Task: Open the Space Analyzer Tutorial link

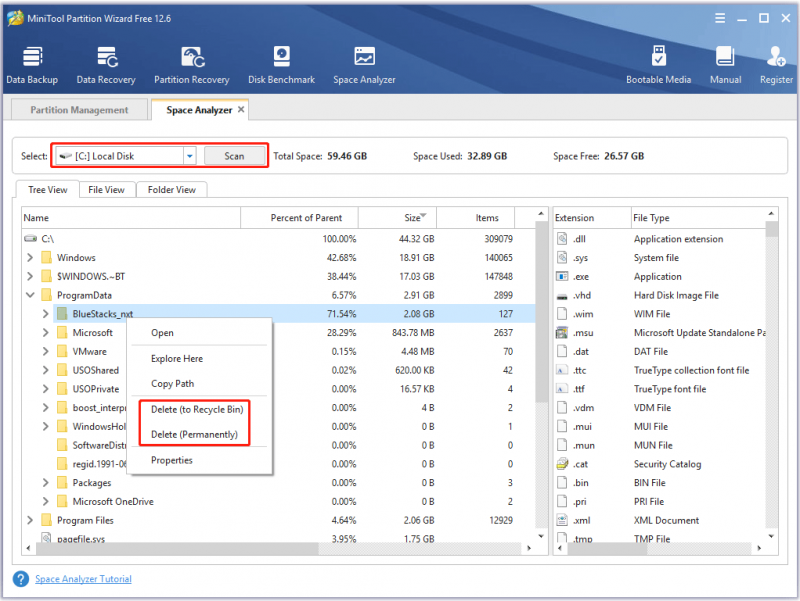Action: point(83,579)
